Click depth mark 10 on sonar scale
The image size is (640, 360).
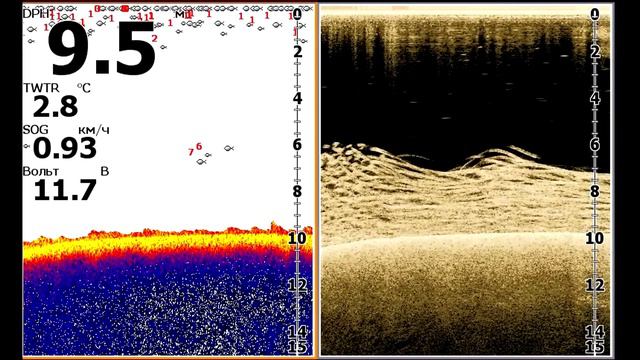point(297,238)
